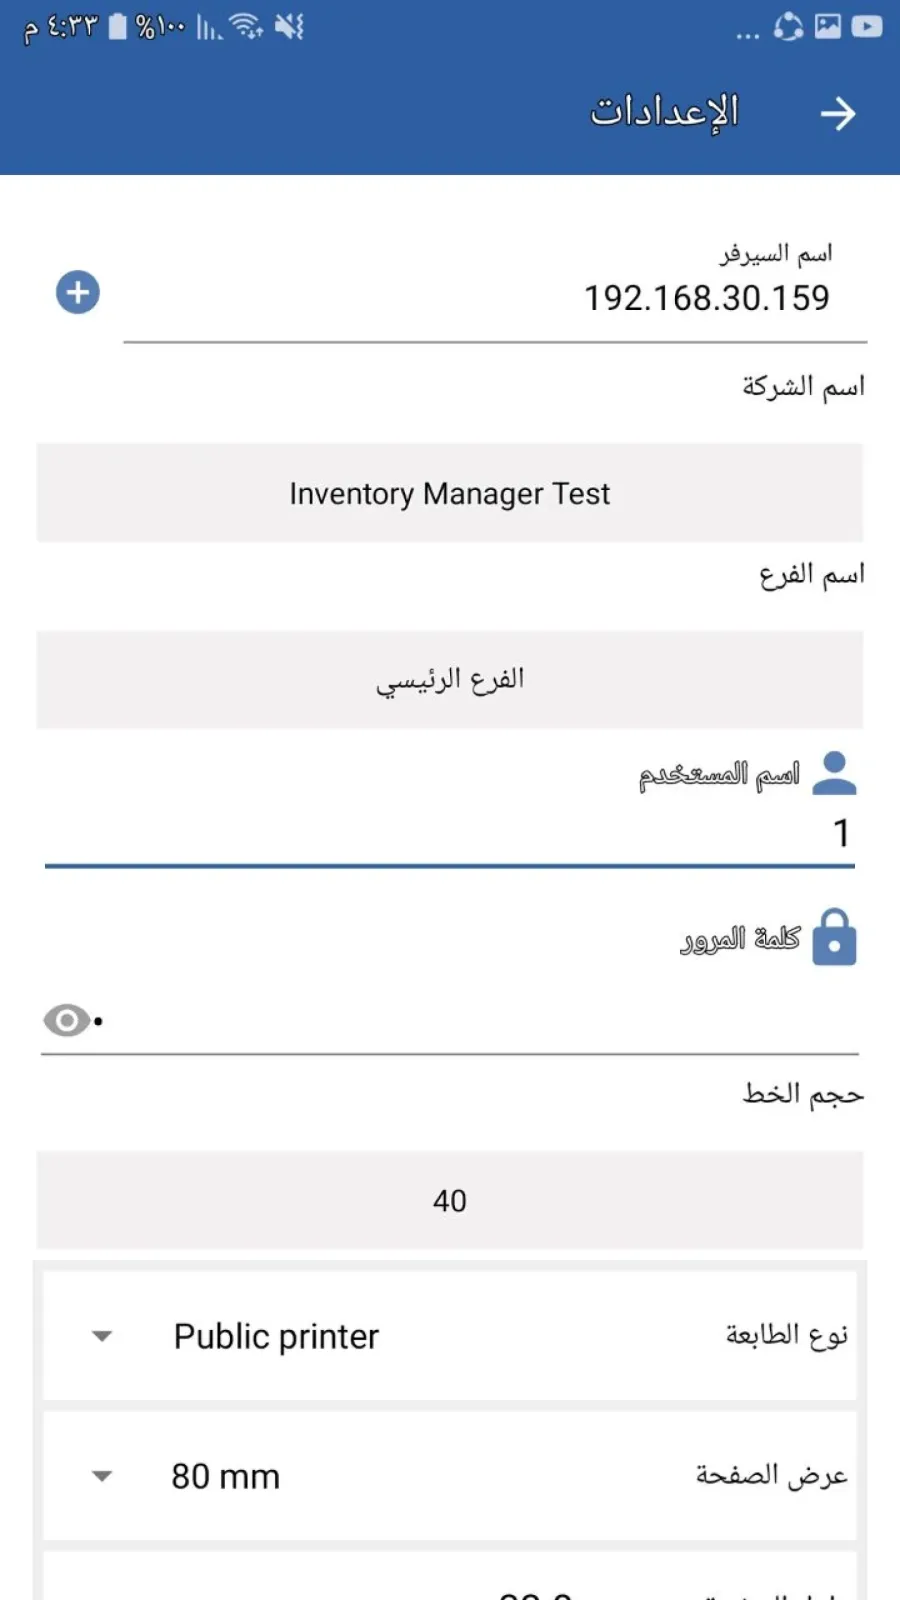Click the server address field 192.168.30.159
The height and width of the screenshot is (1600, 900).
[x=500, y=298]
